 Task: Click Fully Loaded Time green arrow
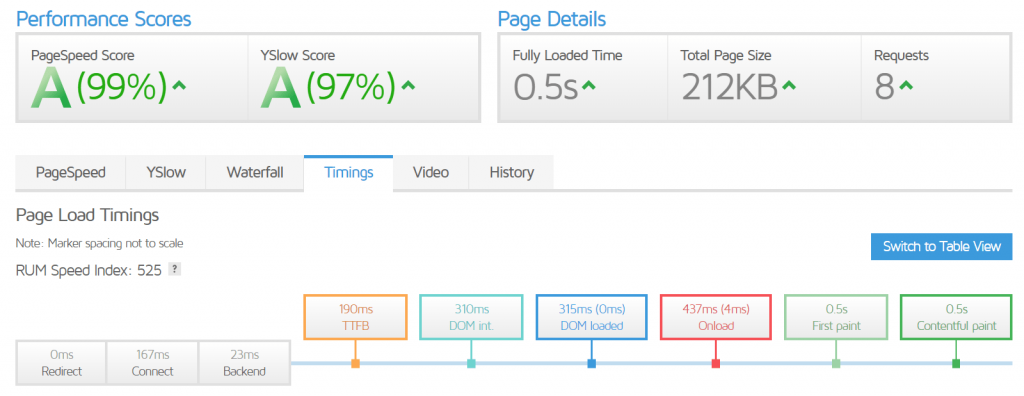tap(588, 85)
